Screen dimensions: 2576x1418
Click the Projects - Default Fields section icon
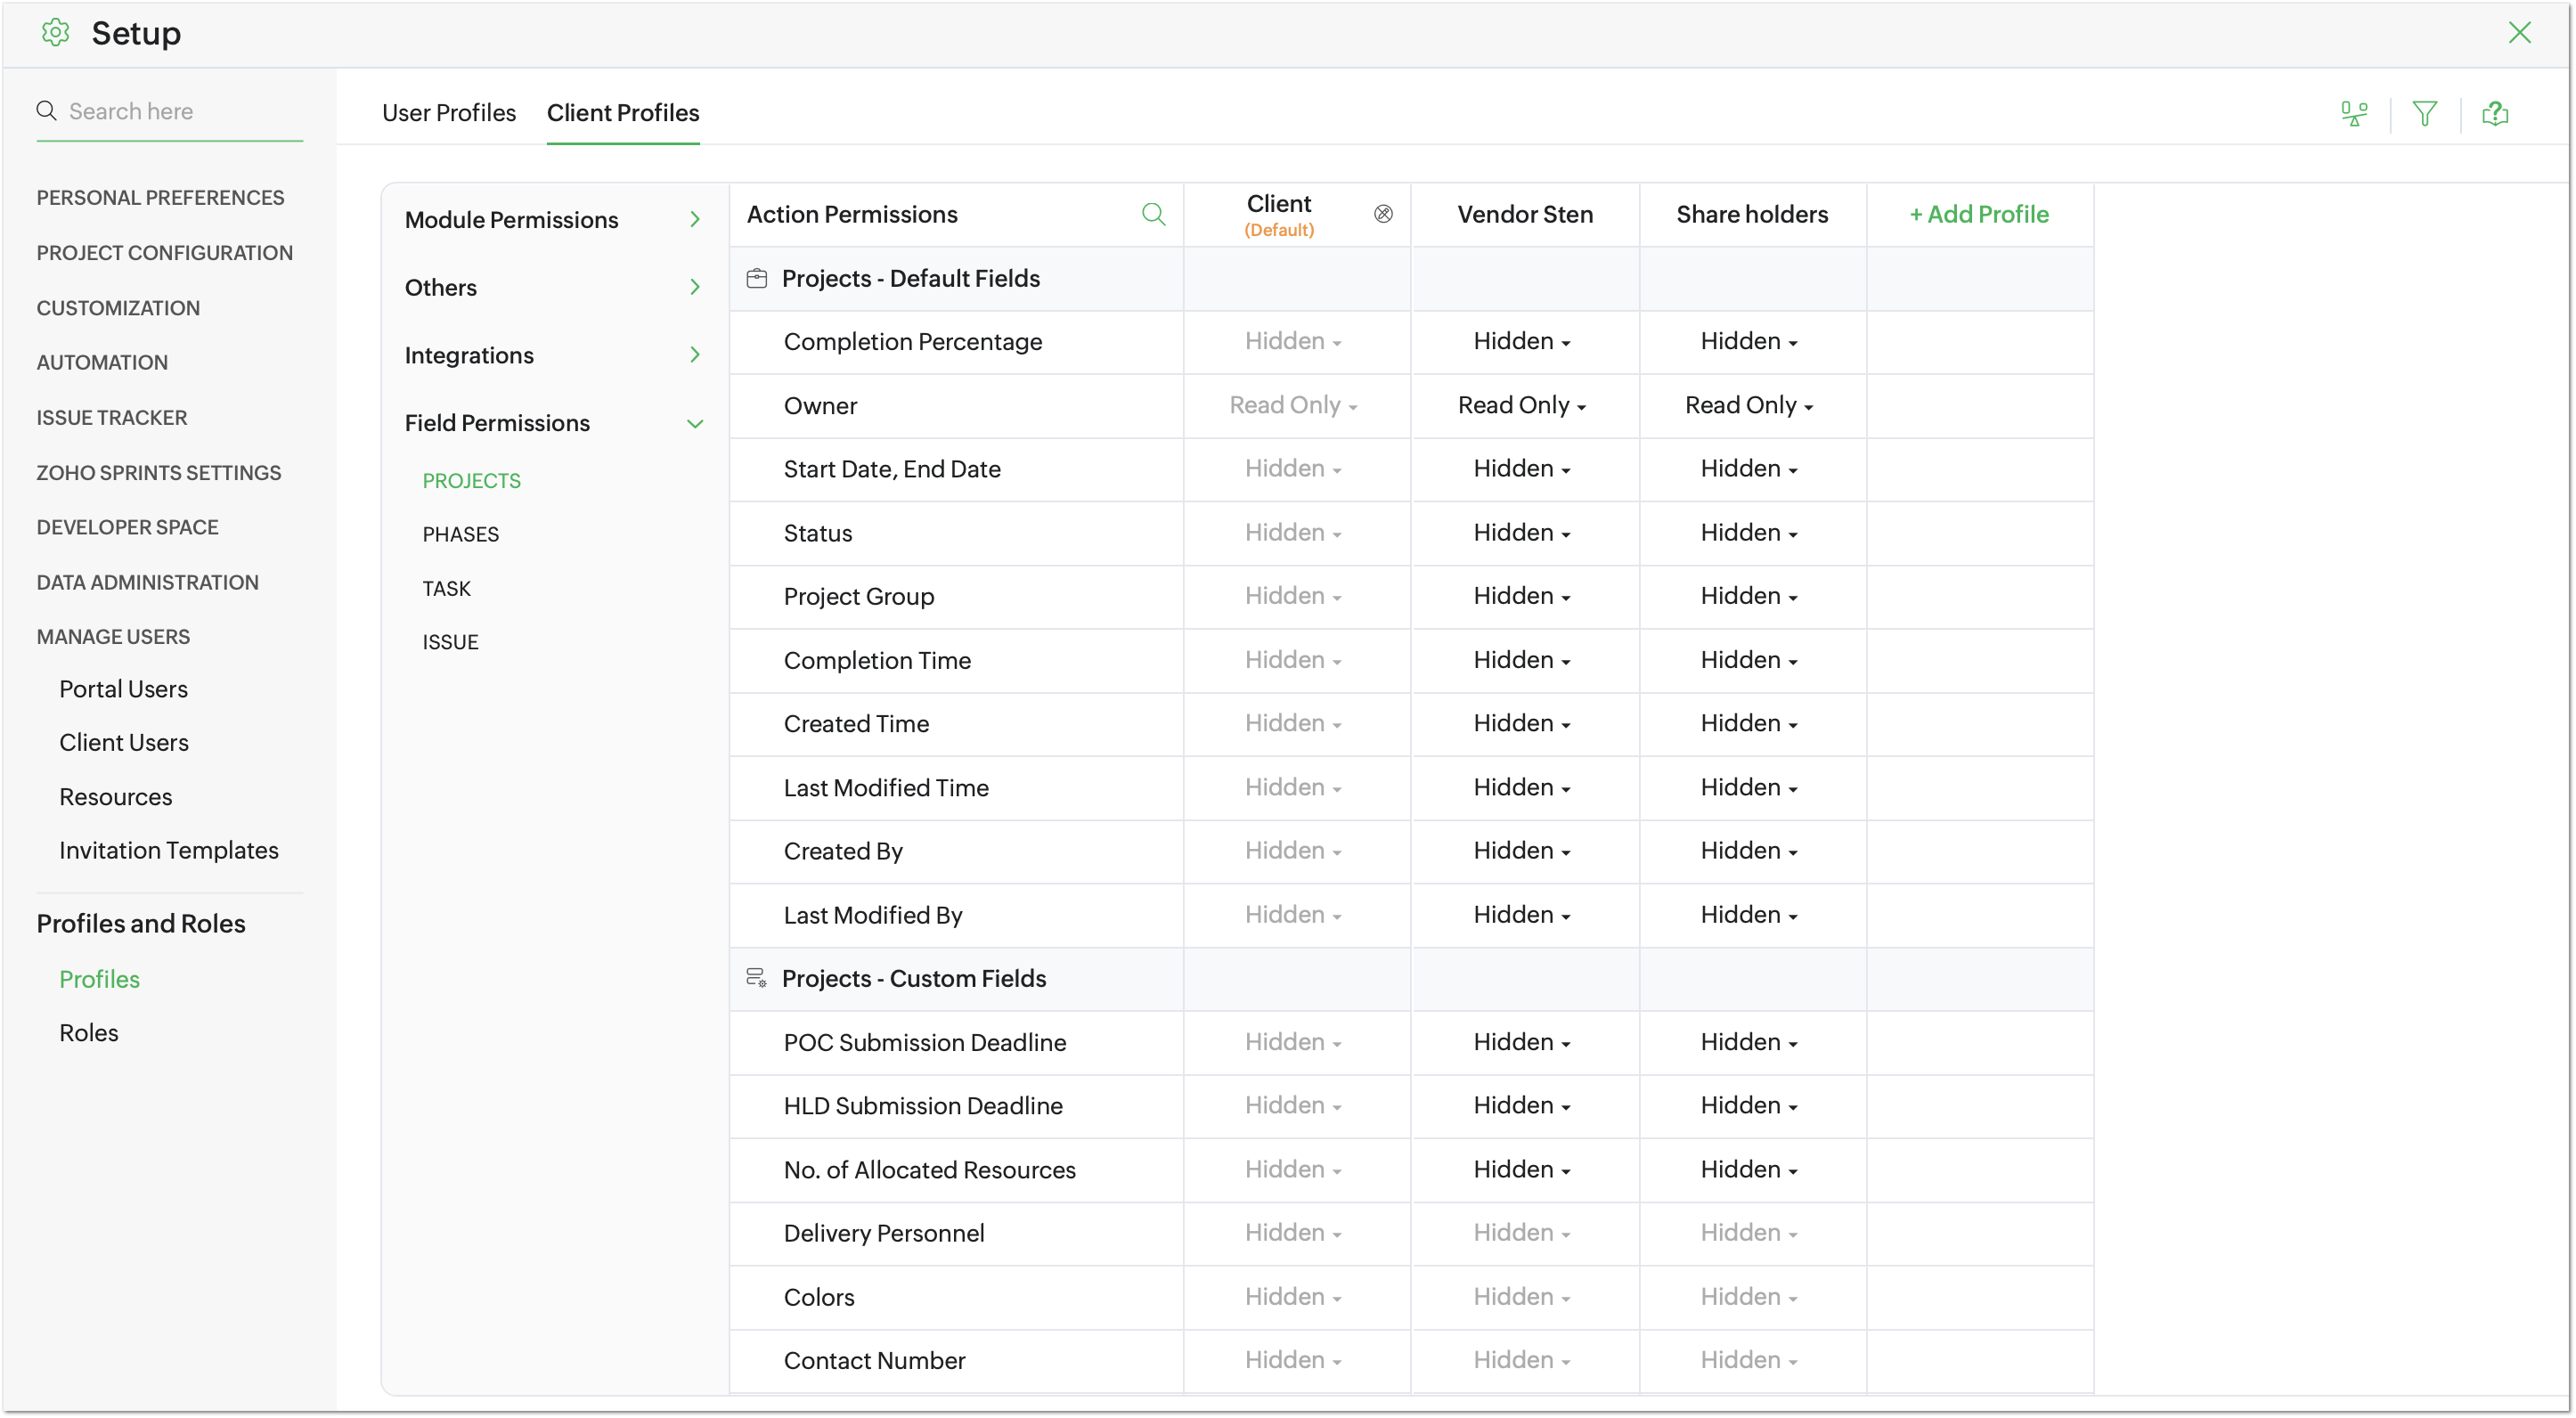(x=757, y=279)
